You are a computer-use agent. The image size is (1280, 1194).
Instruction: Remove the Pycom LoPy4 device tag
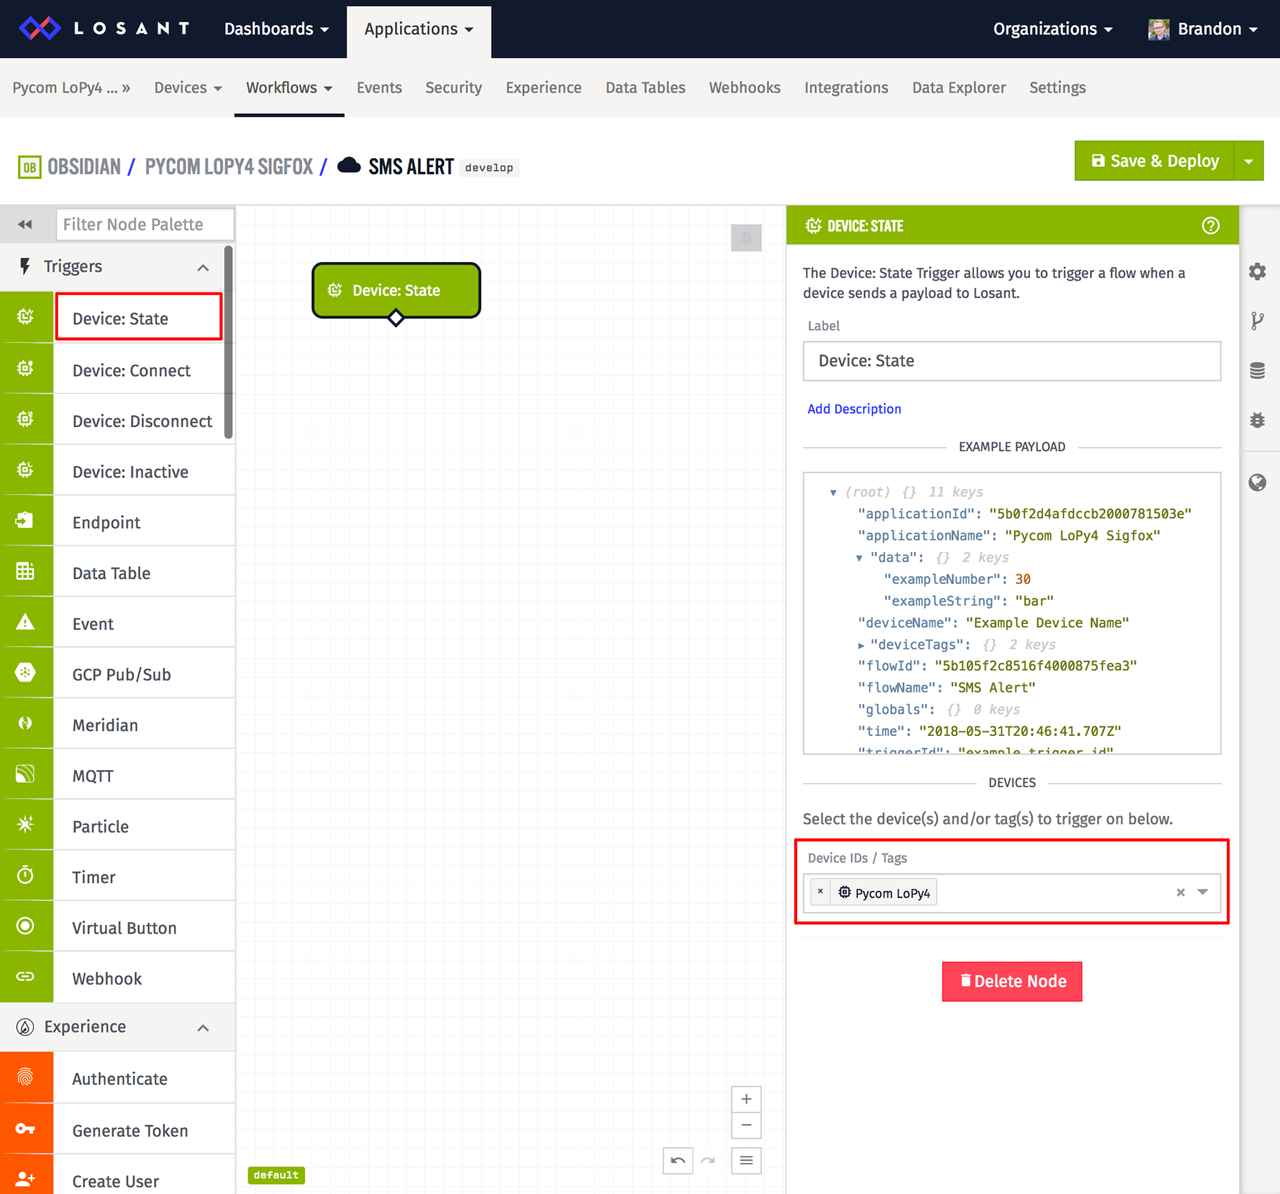pyautogui.click(x=821, y=892)
